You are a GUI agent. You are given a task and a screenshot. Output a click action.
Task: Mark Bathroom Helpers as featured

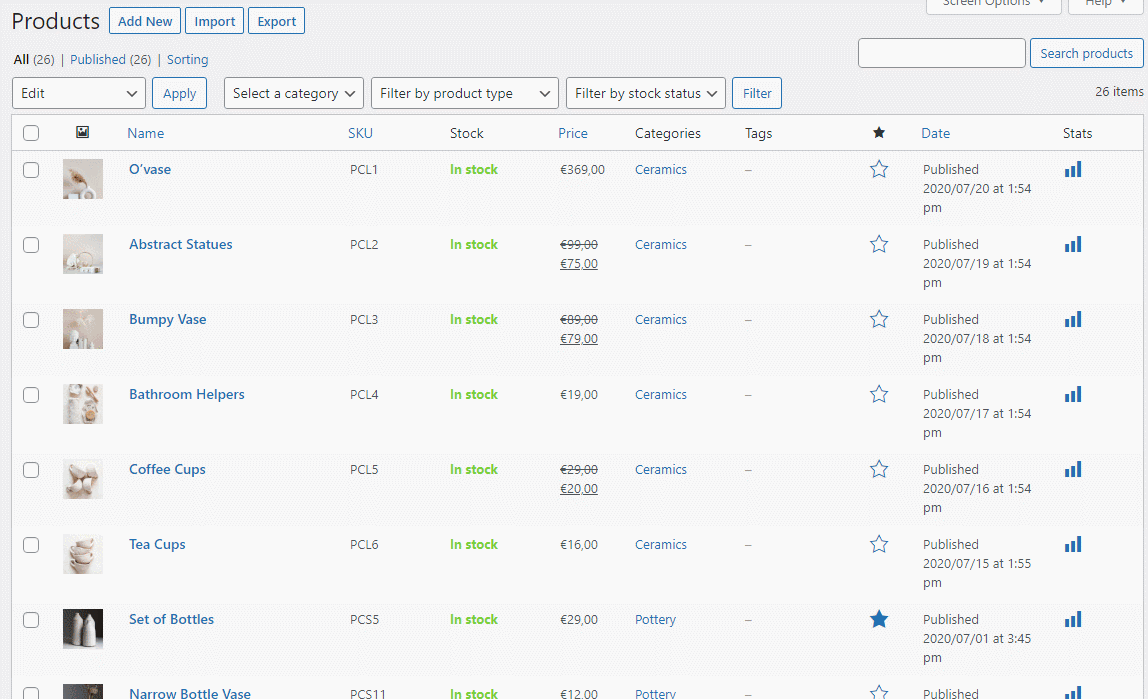point(879,395)
